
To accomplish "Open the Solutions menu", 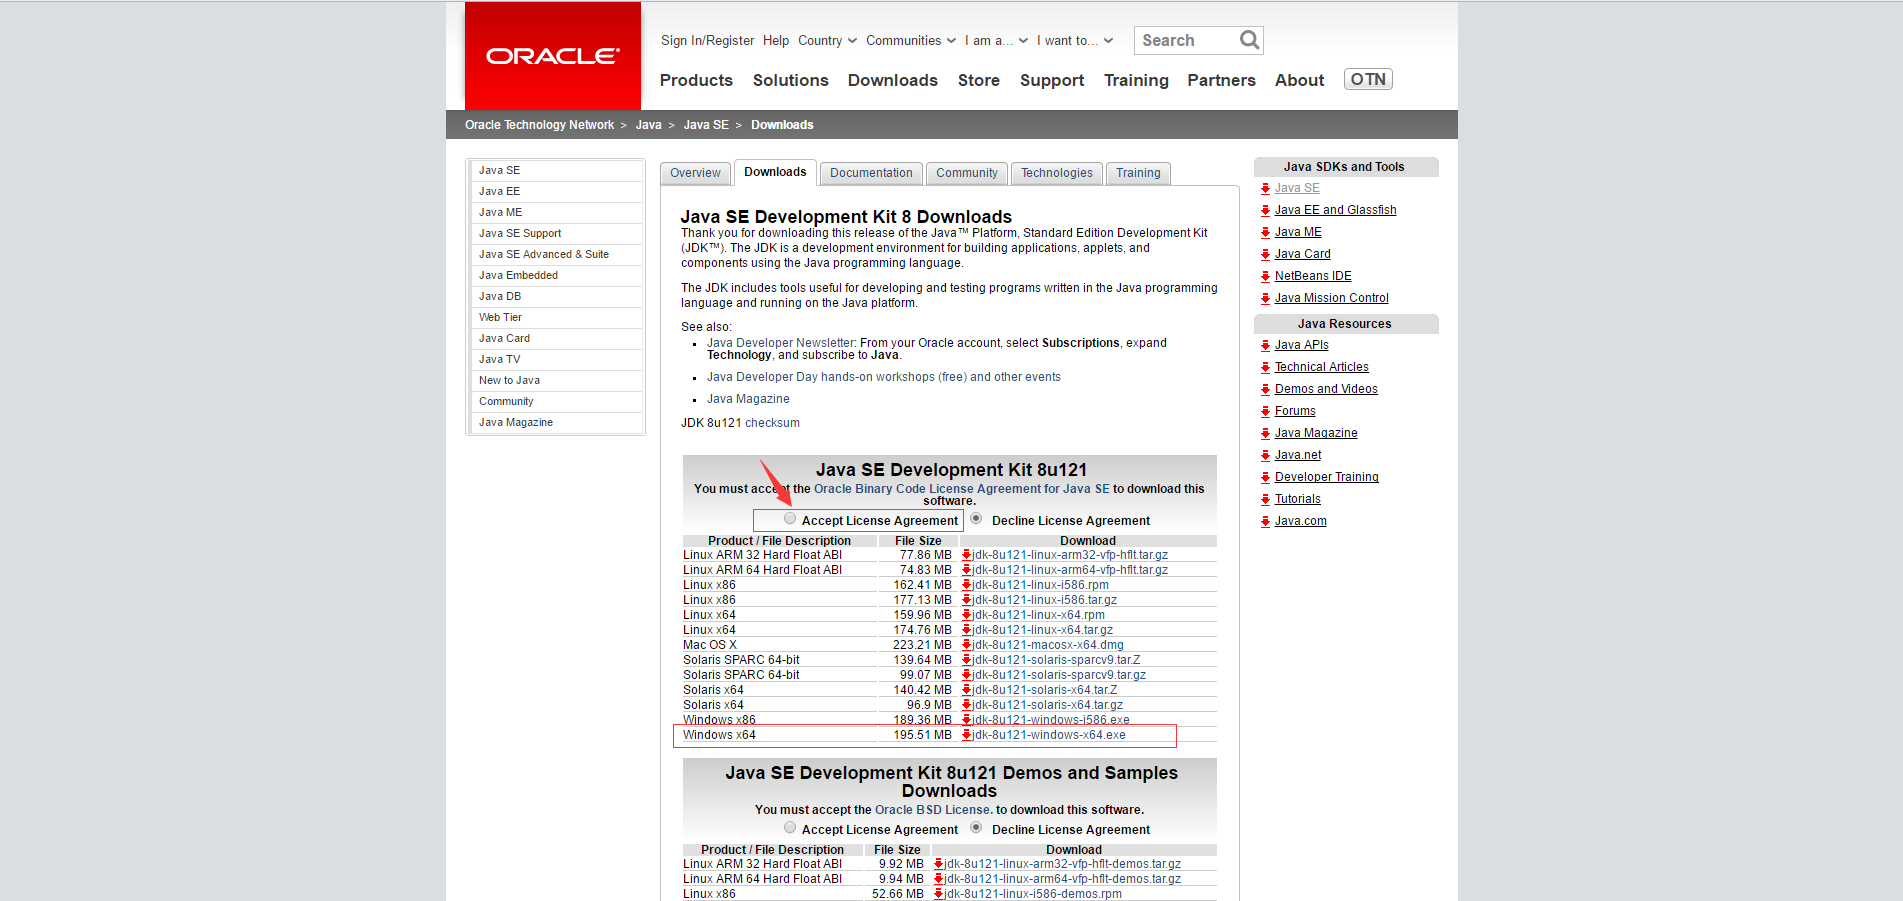I will pos(791,80).
